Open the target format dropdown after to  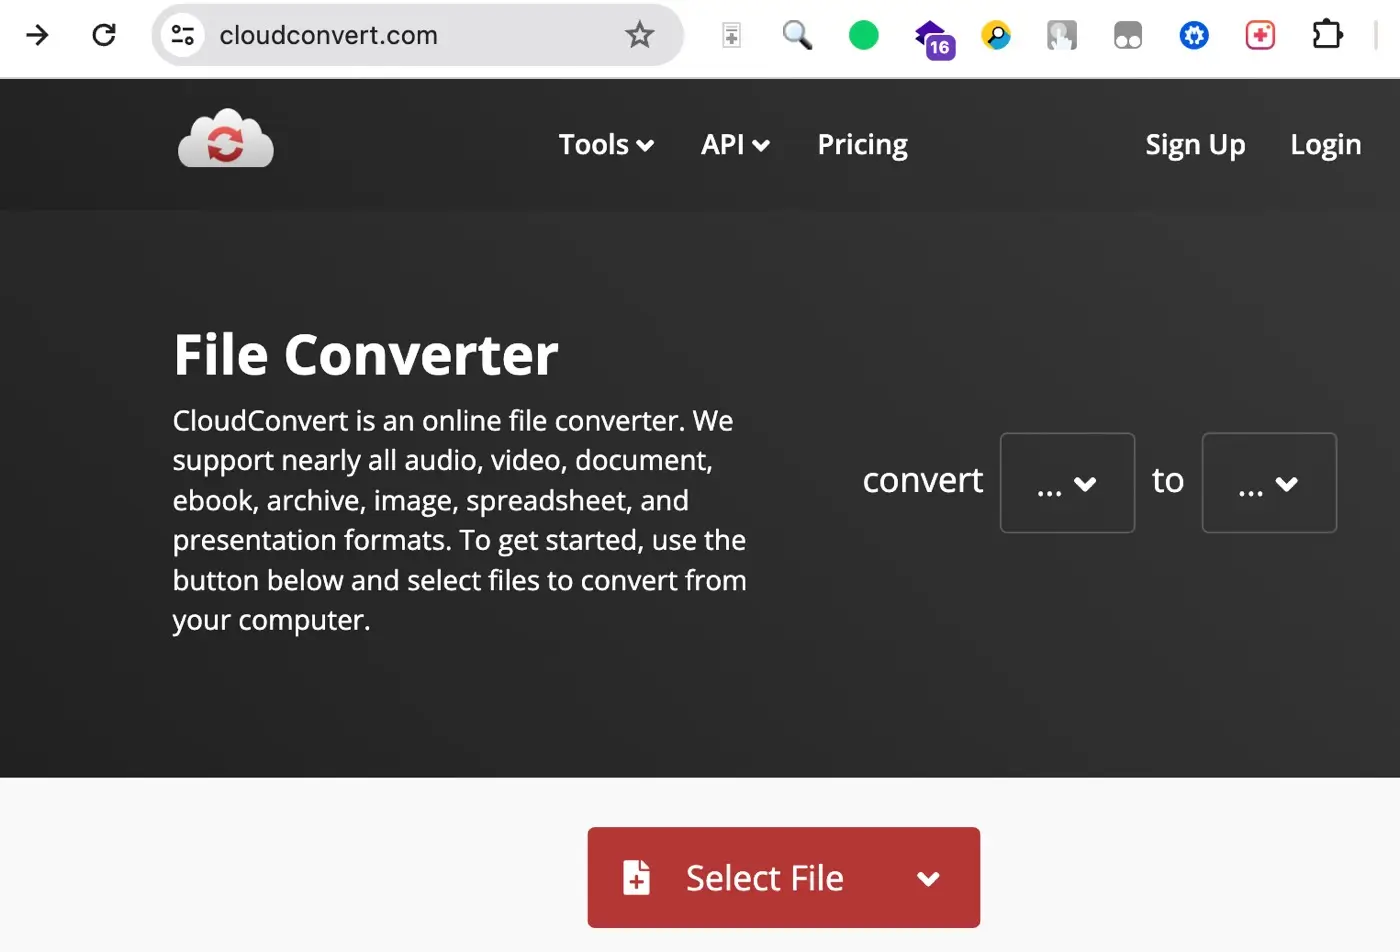point(1269,483)
